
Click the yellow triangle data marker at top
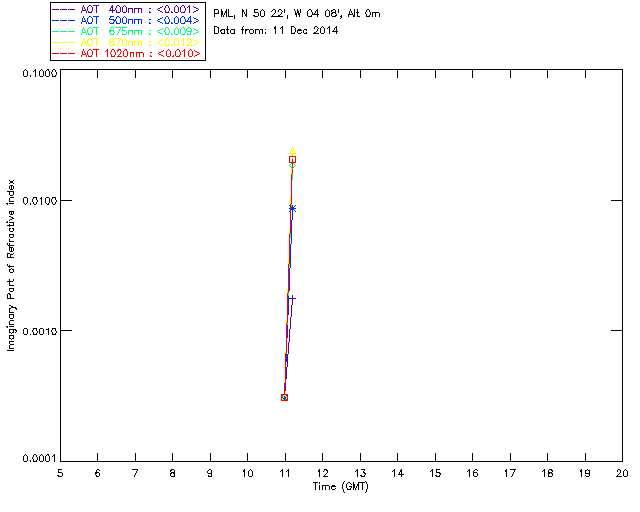(x=292, y=151)
